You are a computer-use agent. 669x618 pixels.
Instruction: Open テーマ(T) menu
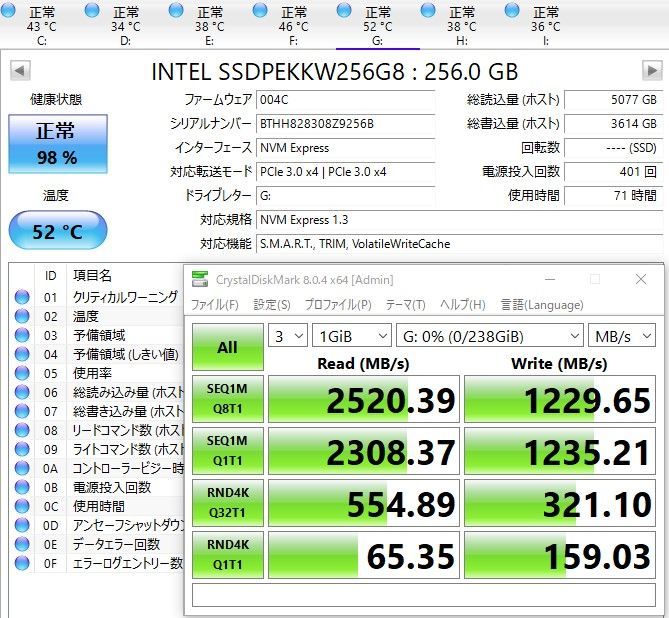[x=405, y=305]
